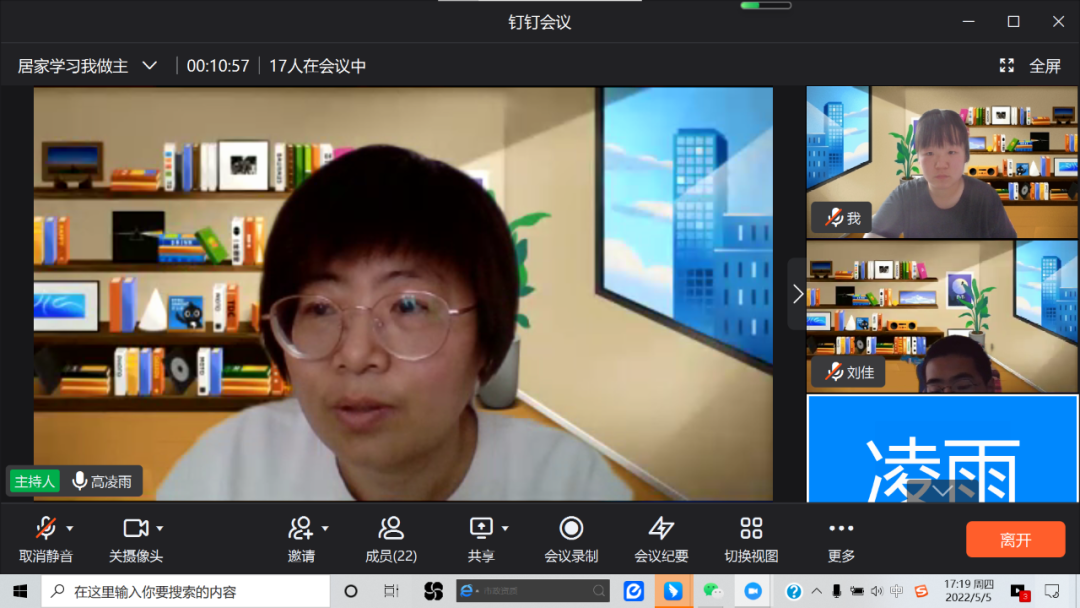Turn off camera with 关摄像头
Viewport: 1080px width, 608px height.
coord(136,540)
